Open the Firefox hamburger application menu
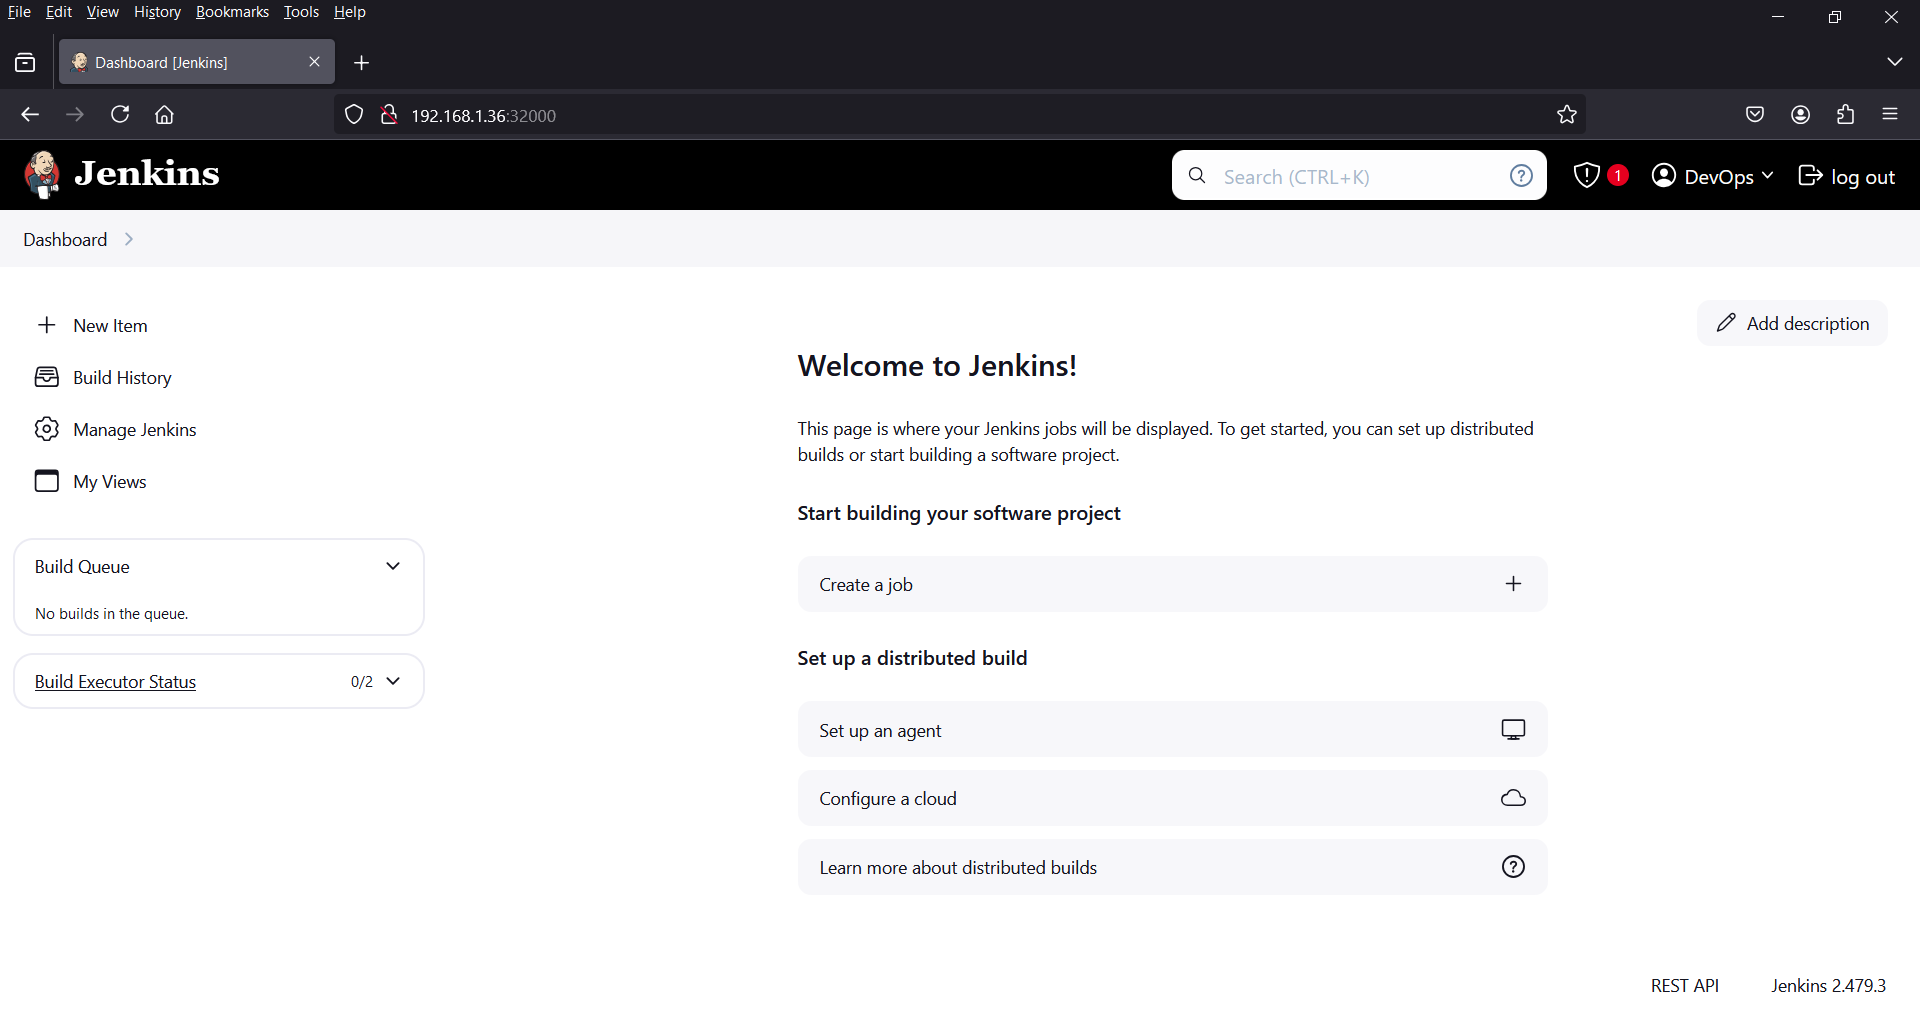 [1890, 115]
